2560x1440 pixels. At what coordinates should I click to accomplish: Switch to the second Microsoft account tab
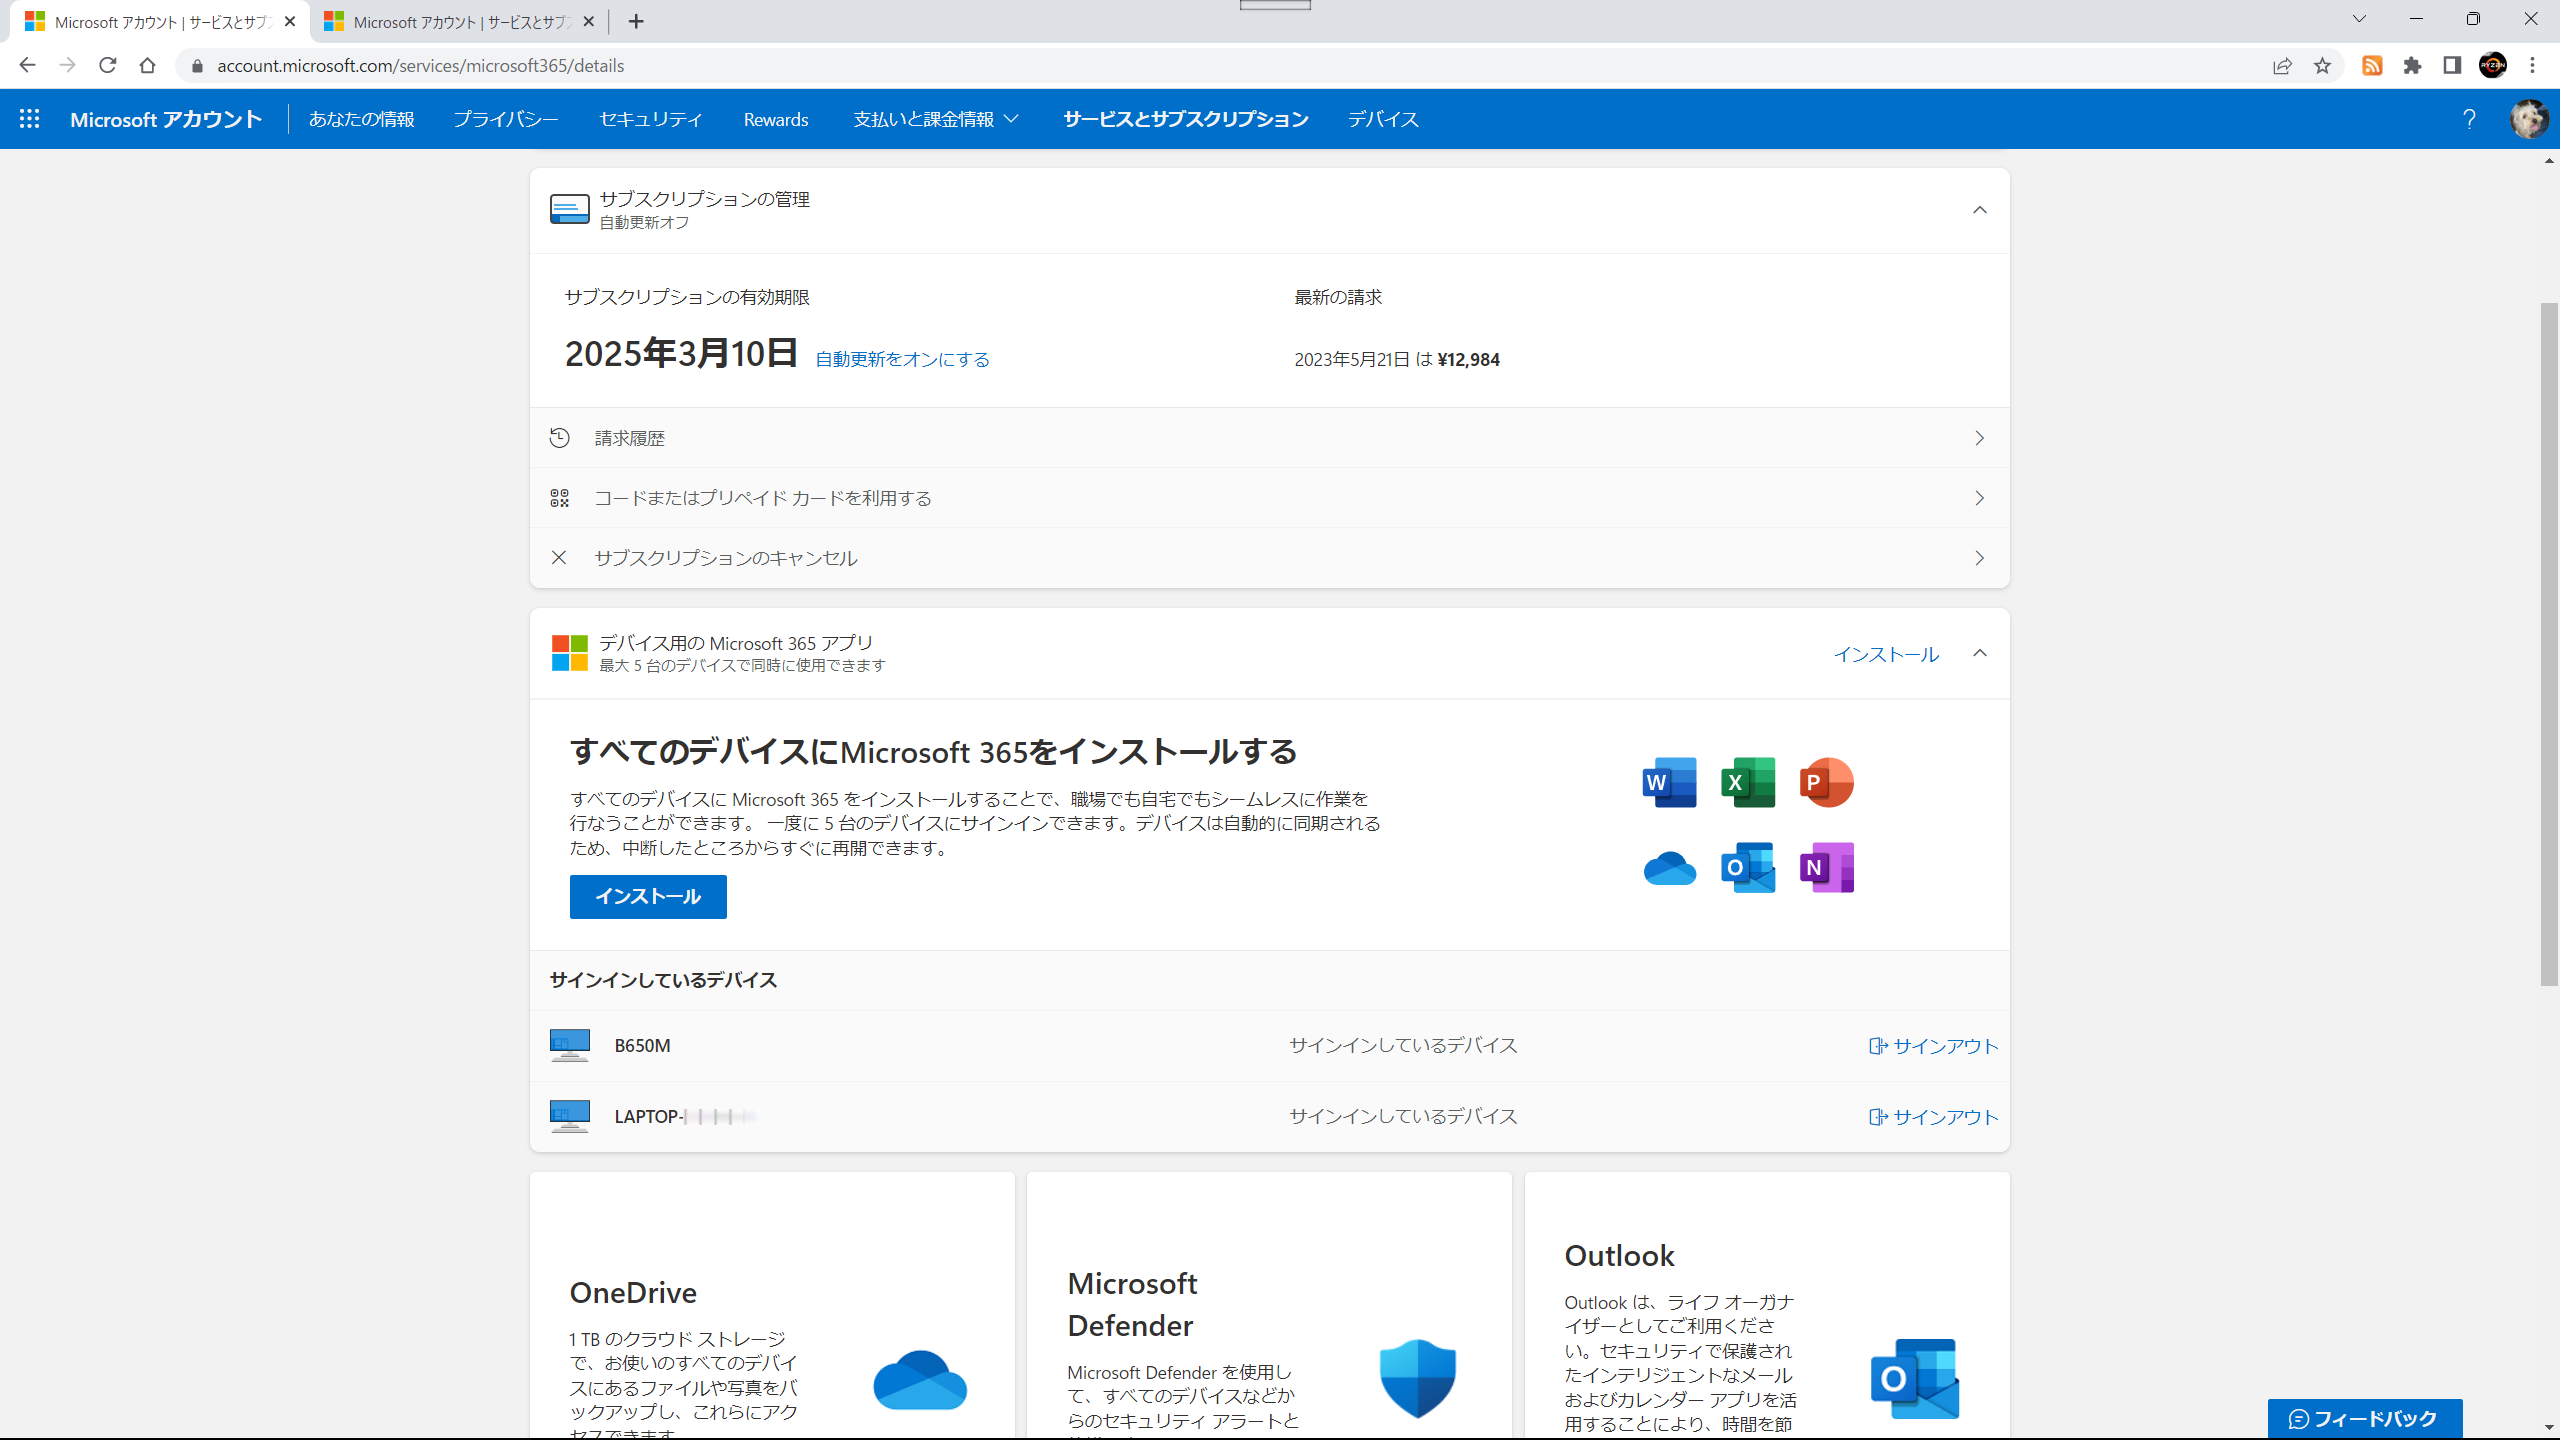(x=460, y=22)
